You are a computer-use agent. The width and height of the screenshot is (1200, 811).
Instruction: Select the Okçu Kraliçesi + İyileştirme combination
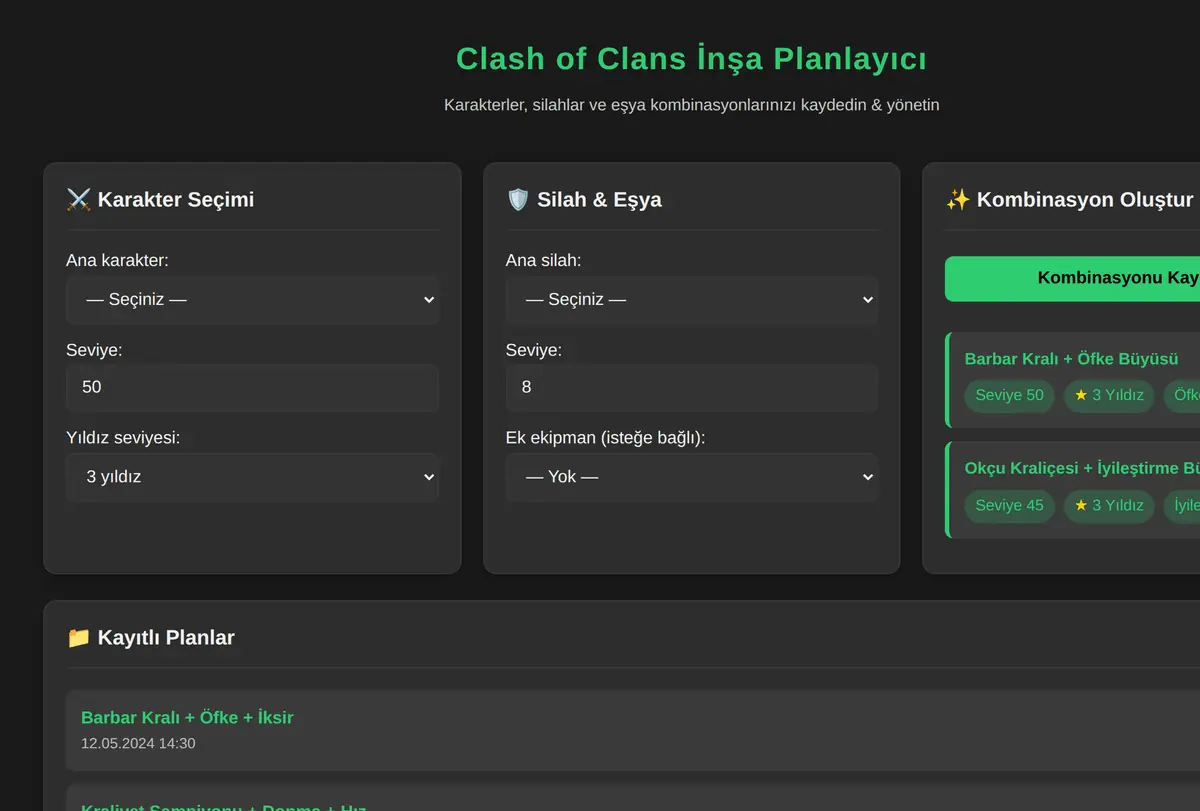pyautogui.click(x=1073, y=490)
